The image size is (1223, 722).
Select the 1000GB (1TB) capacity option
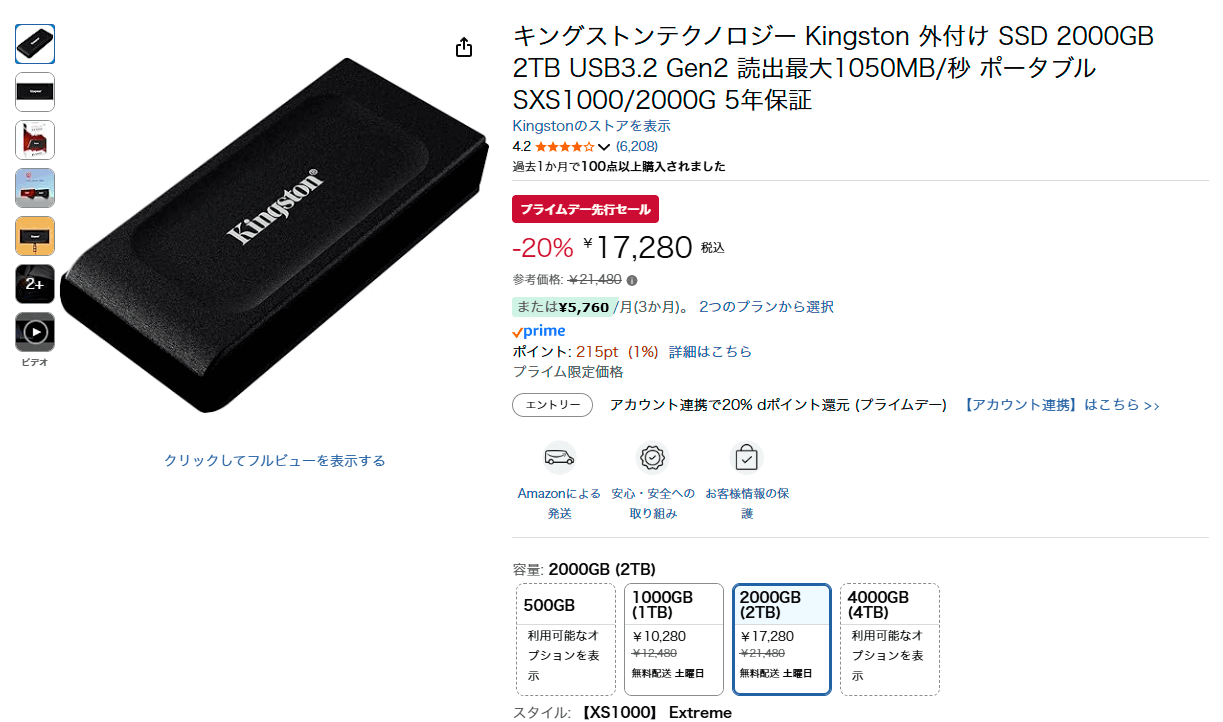click(674, 639)
